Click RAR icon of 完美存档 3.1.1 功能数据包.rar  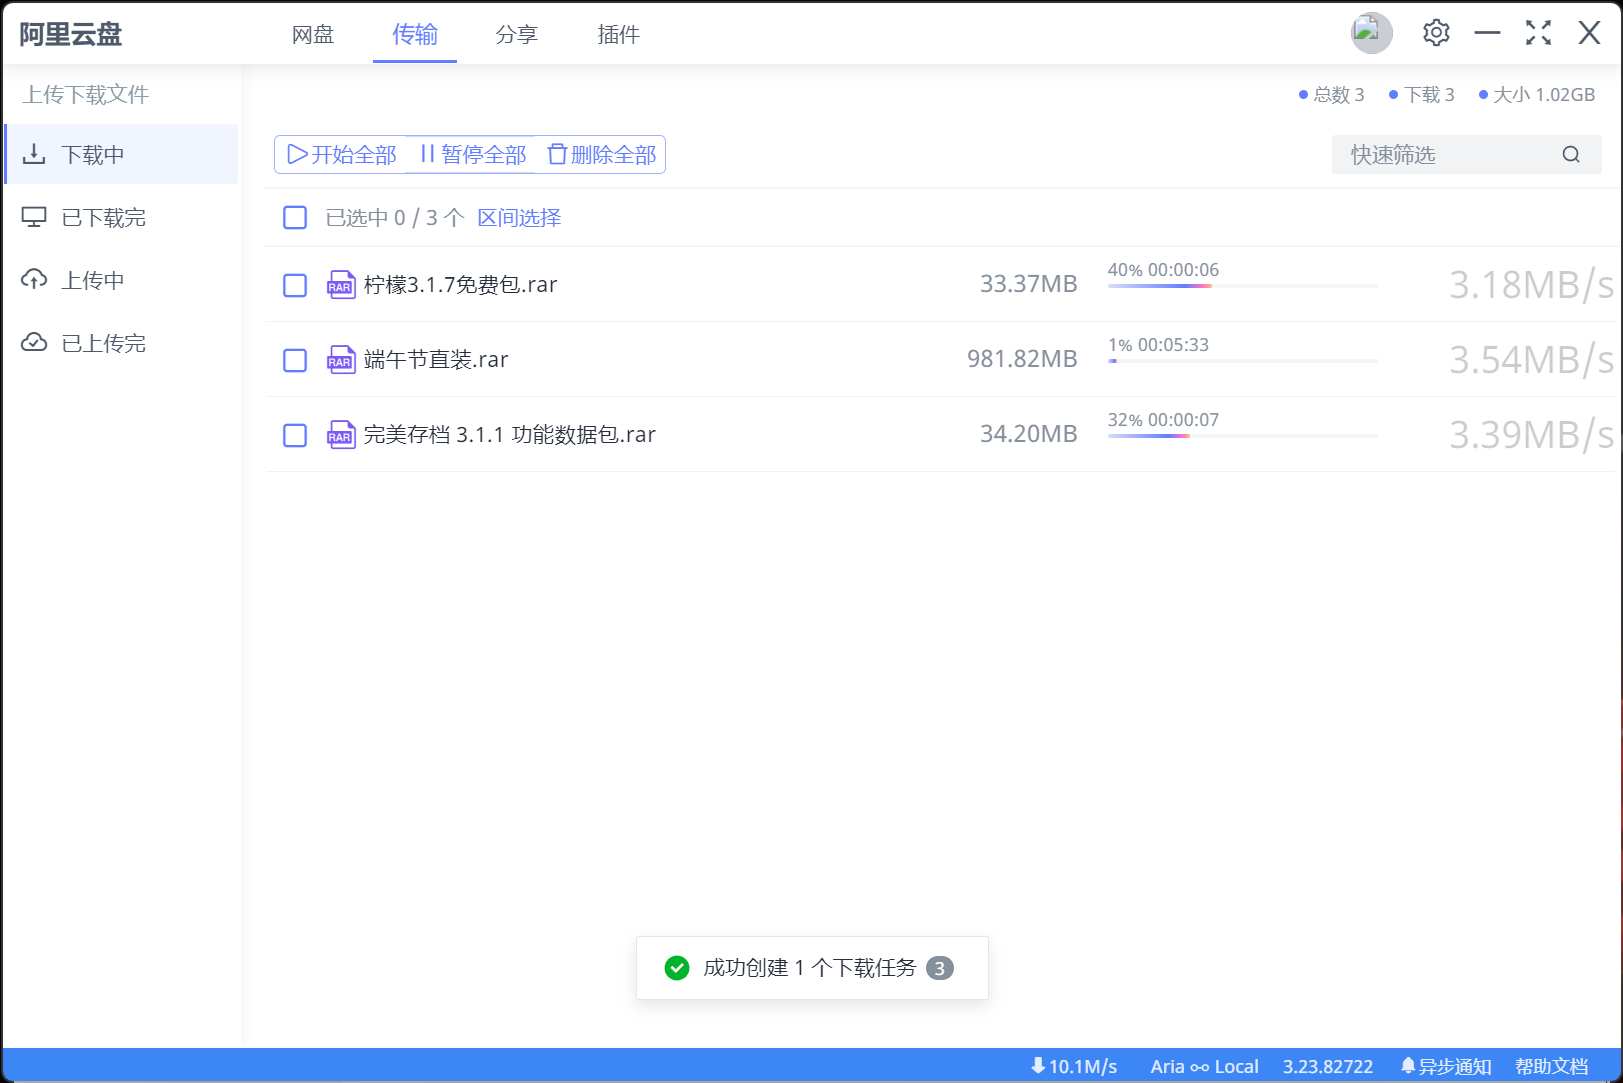(341, 435)
